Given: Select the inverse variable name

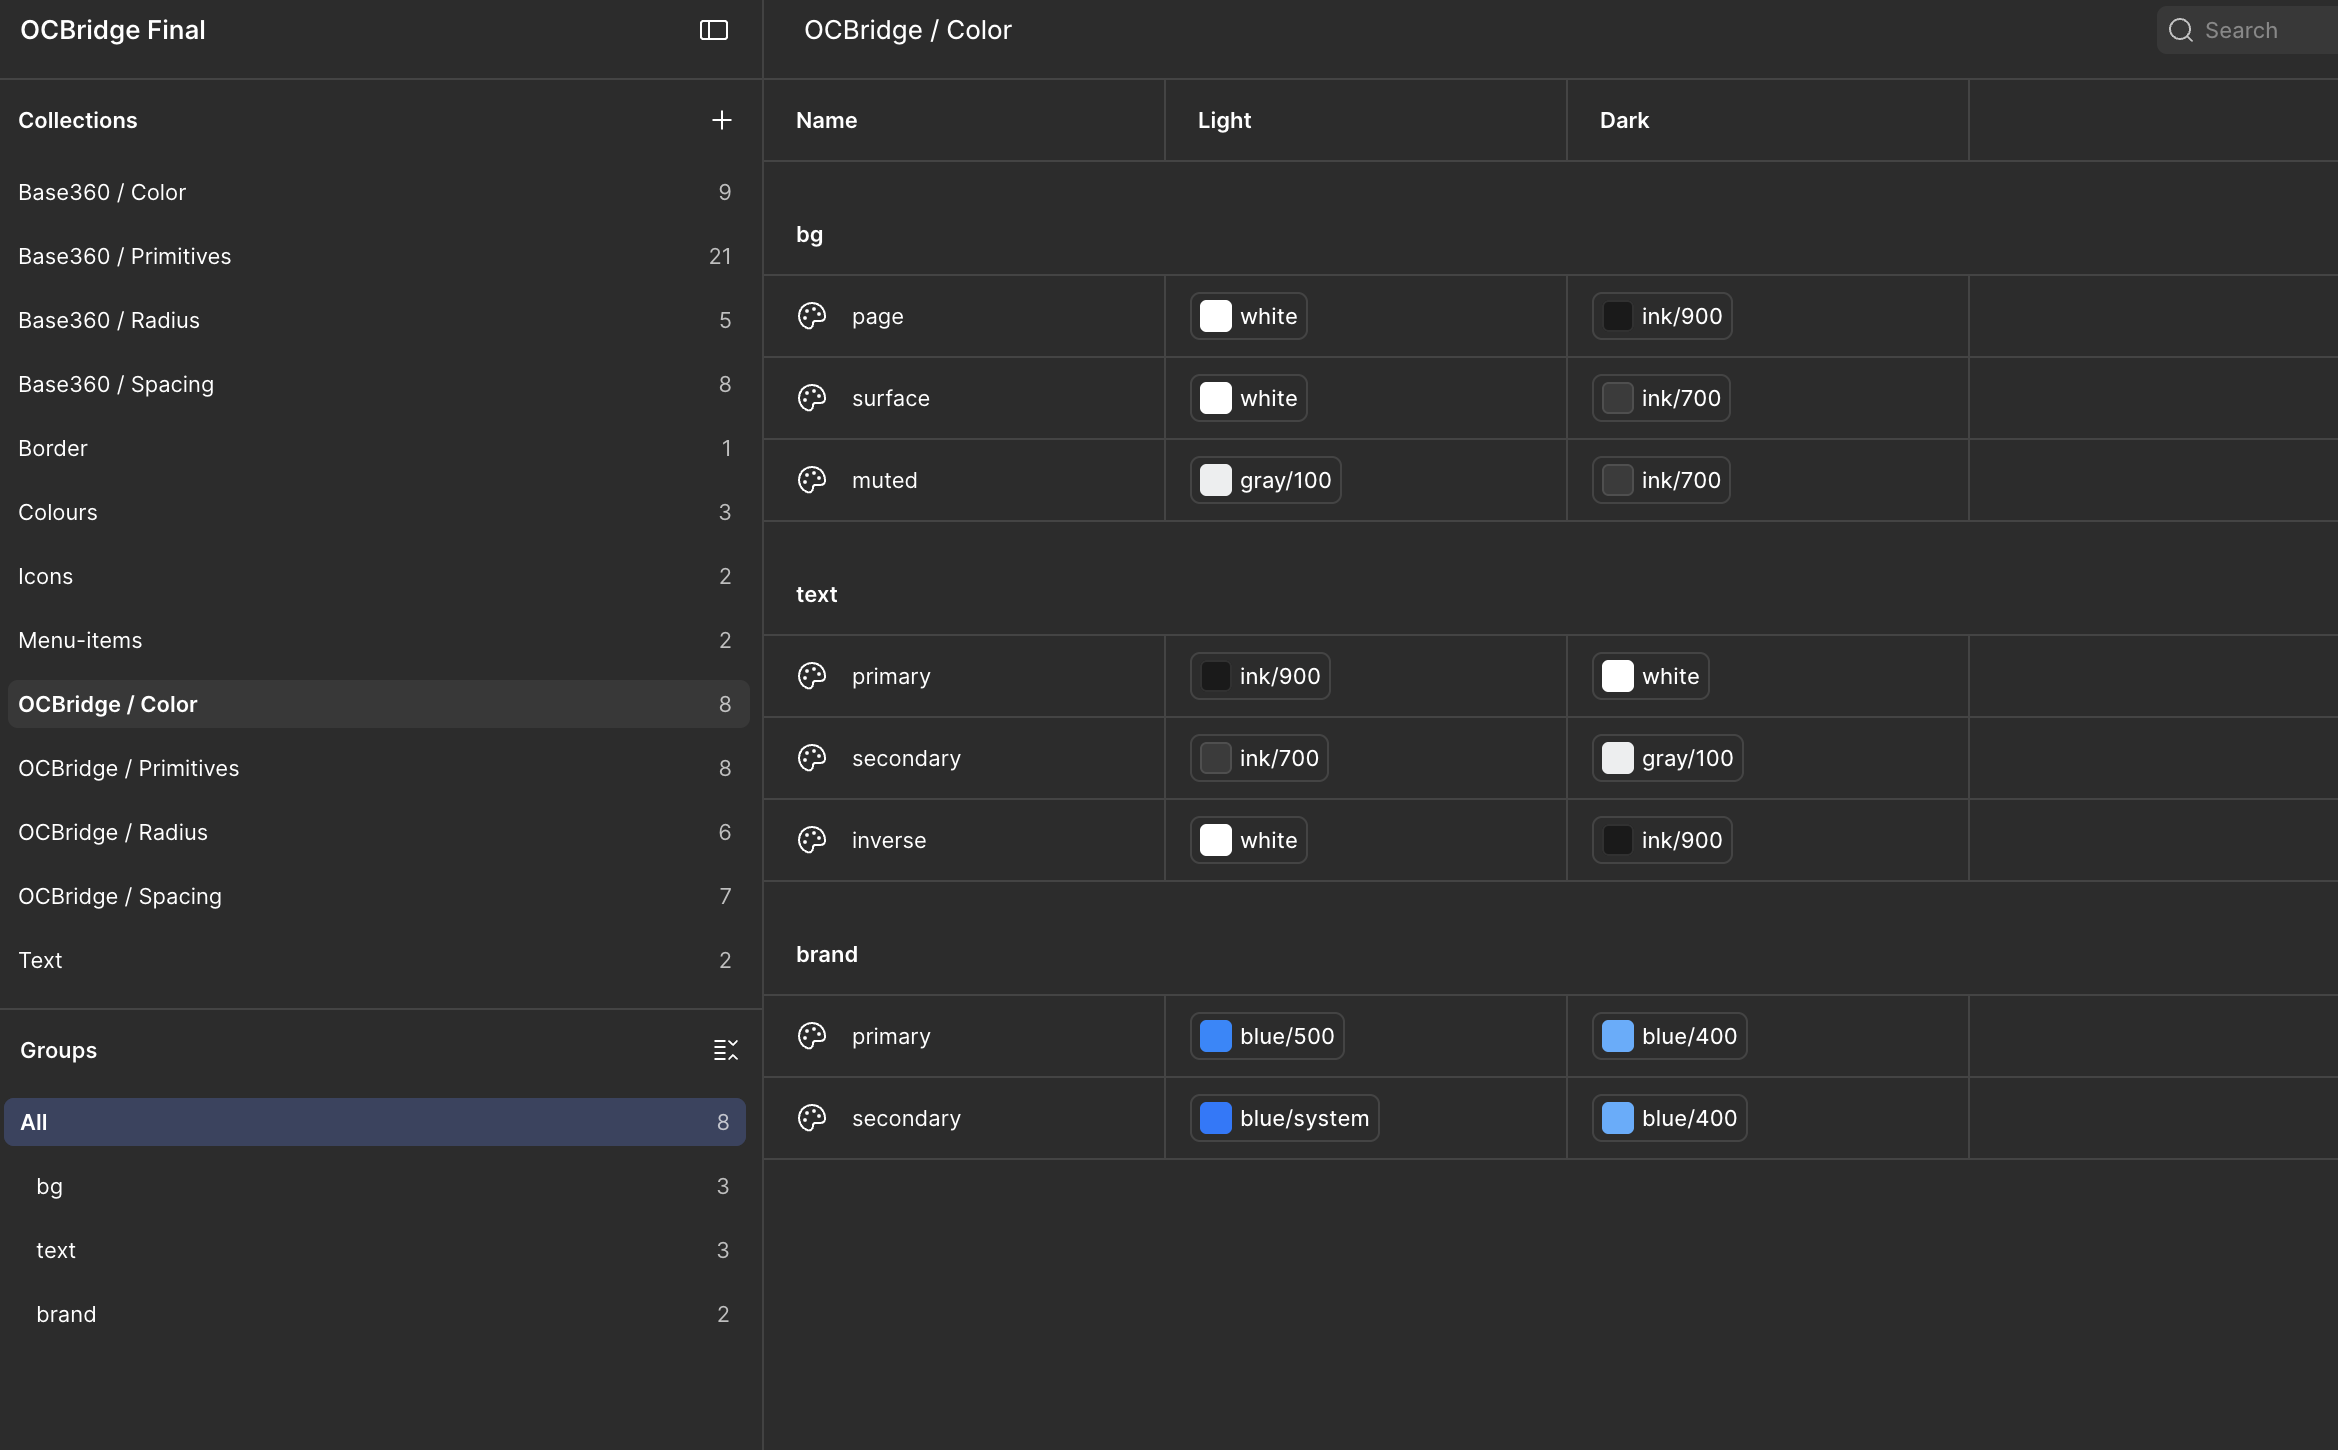Looking at the screenshot, I should click(888, 840).
